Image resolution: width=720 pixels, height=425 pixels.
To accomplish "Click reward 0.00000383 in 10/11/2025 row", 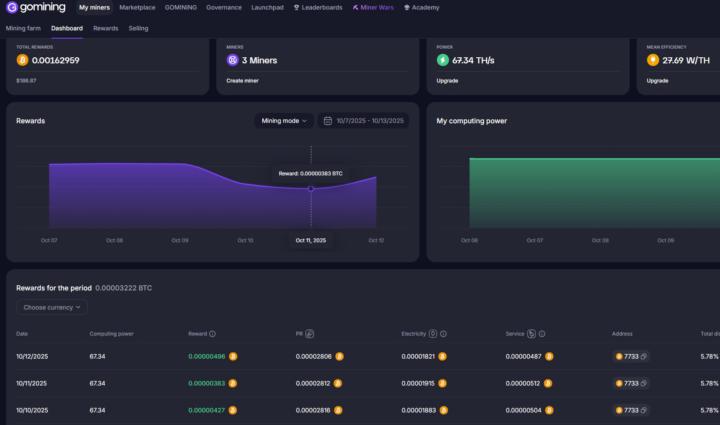I will pos(207,384).
